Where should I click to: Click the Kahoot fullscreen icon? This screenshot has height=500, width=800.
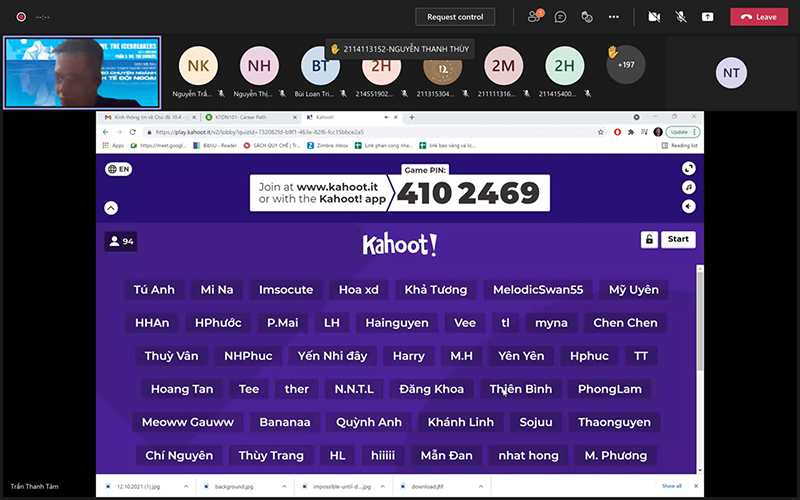[x=689, y=168]
